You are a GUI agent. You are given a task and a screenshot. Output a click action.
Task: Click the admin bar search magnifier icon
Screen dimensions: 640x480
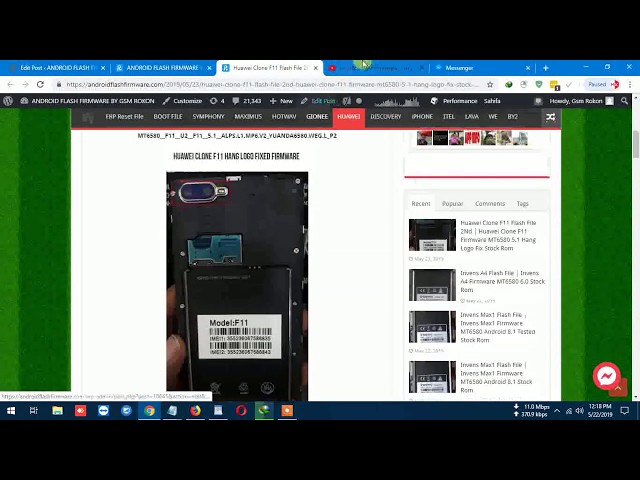624,101
